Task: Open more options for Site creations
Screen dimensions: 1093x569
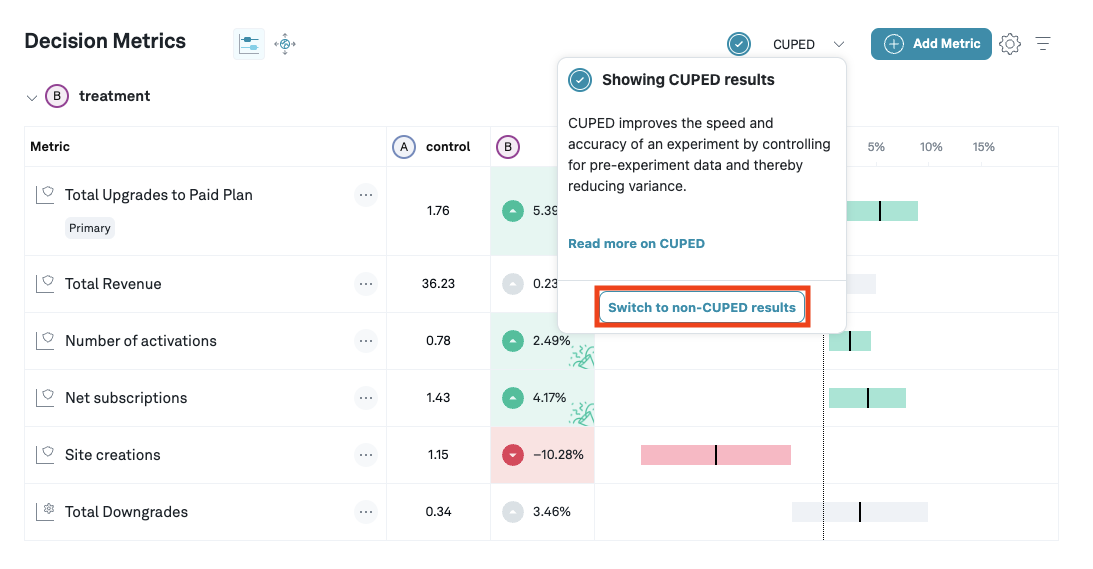Action: coord(366,455)
